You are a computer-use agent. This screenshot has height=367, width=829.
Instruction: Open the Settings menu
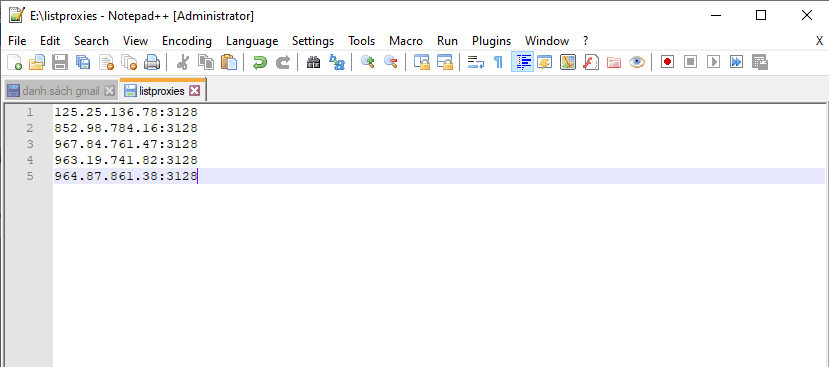click(x=313, y=41)
